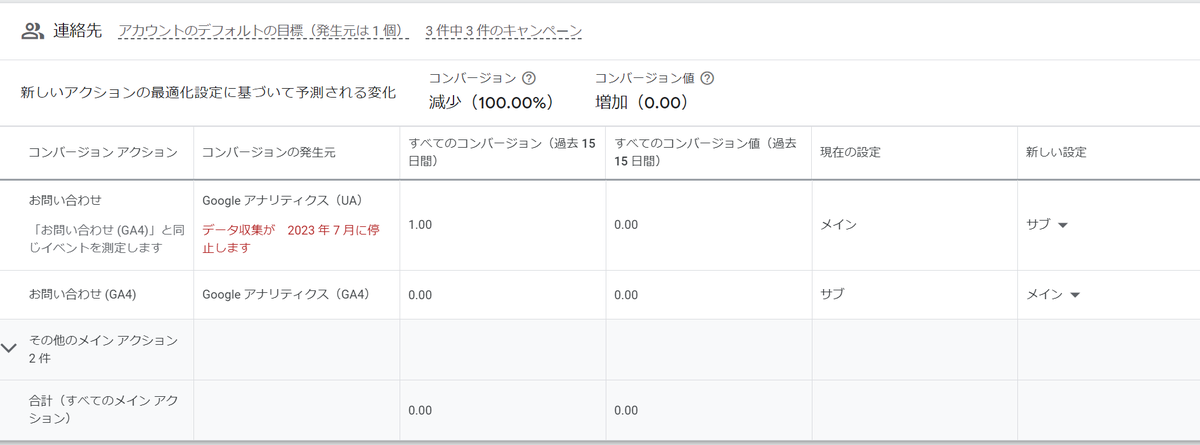This screenshot has height=445, width=1200.
Task: Click サブ current setting in GA4 row
Action: [832, 295]
